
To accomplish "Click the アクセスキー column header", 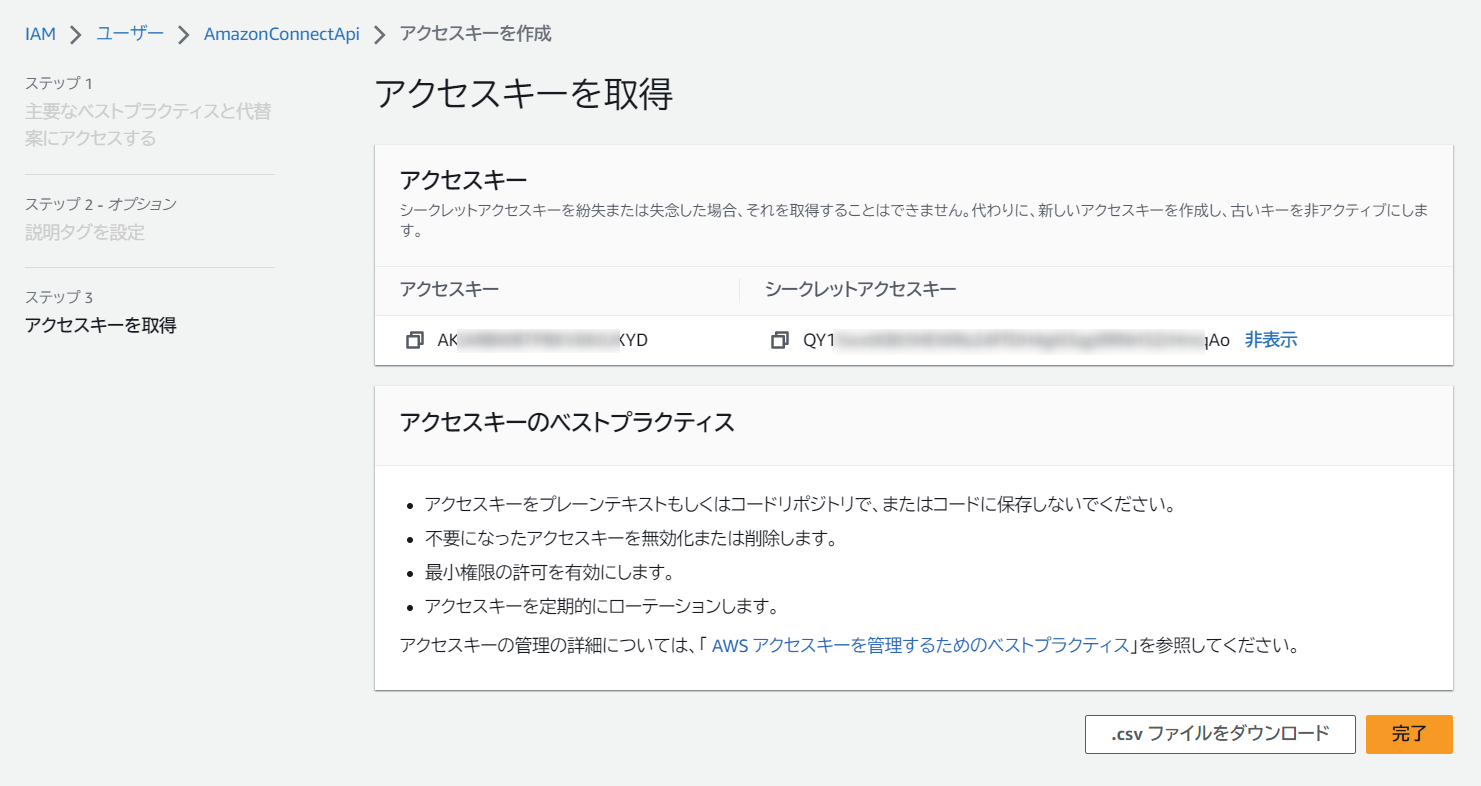I will point(449,290).
